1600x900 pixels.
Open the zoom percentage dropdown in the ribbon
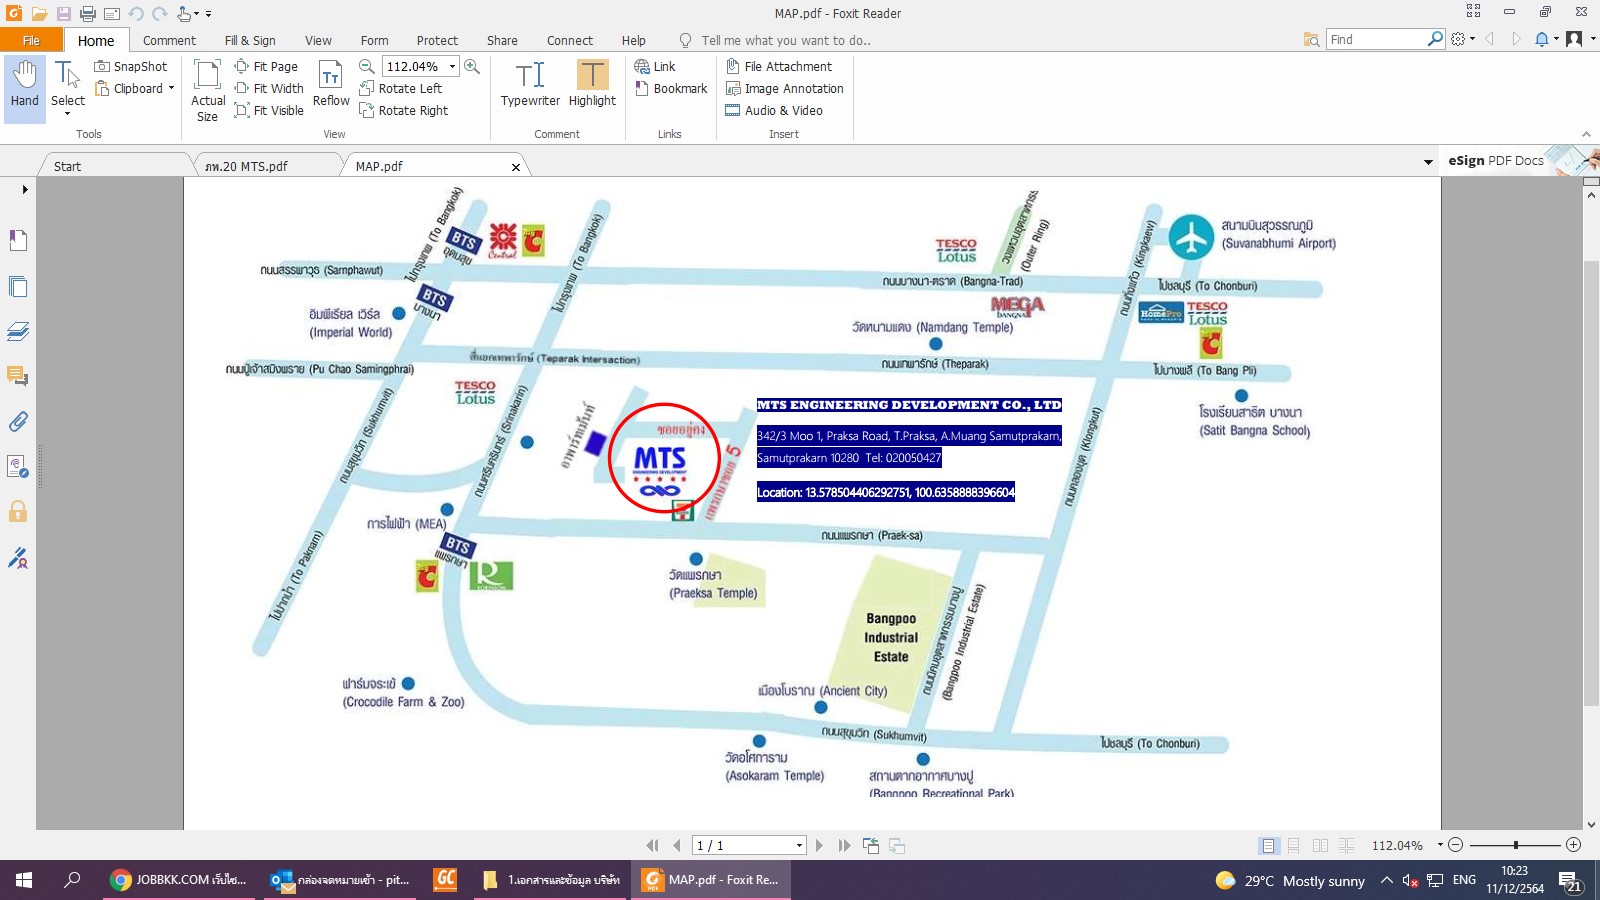click(x=452, y=66)
